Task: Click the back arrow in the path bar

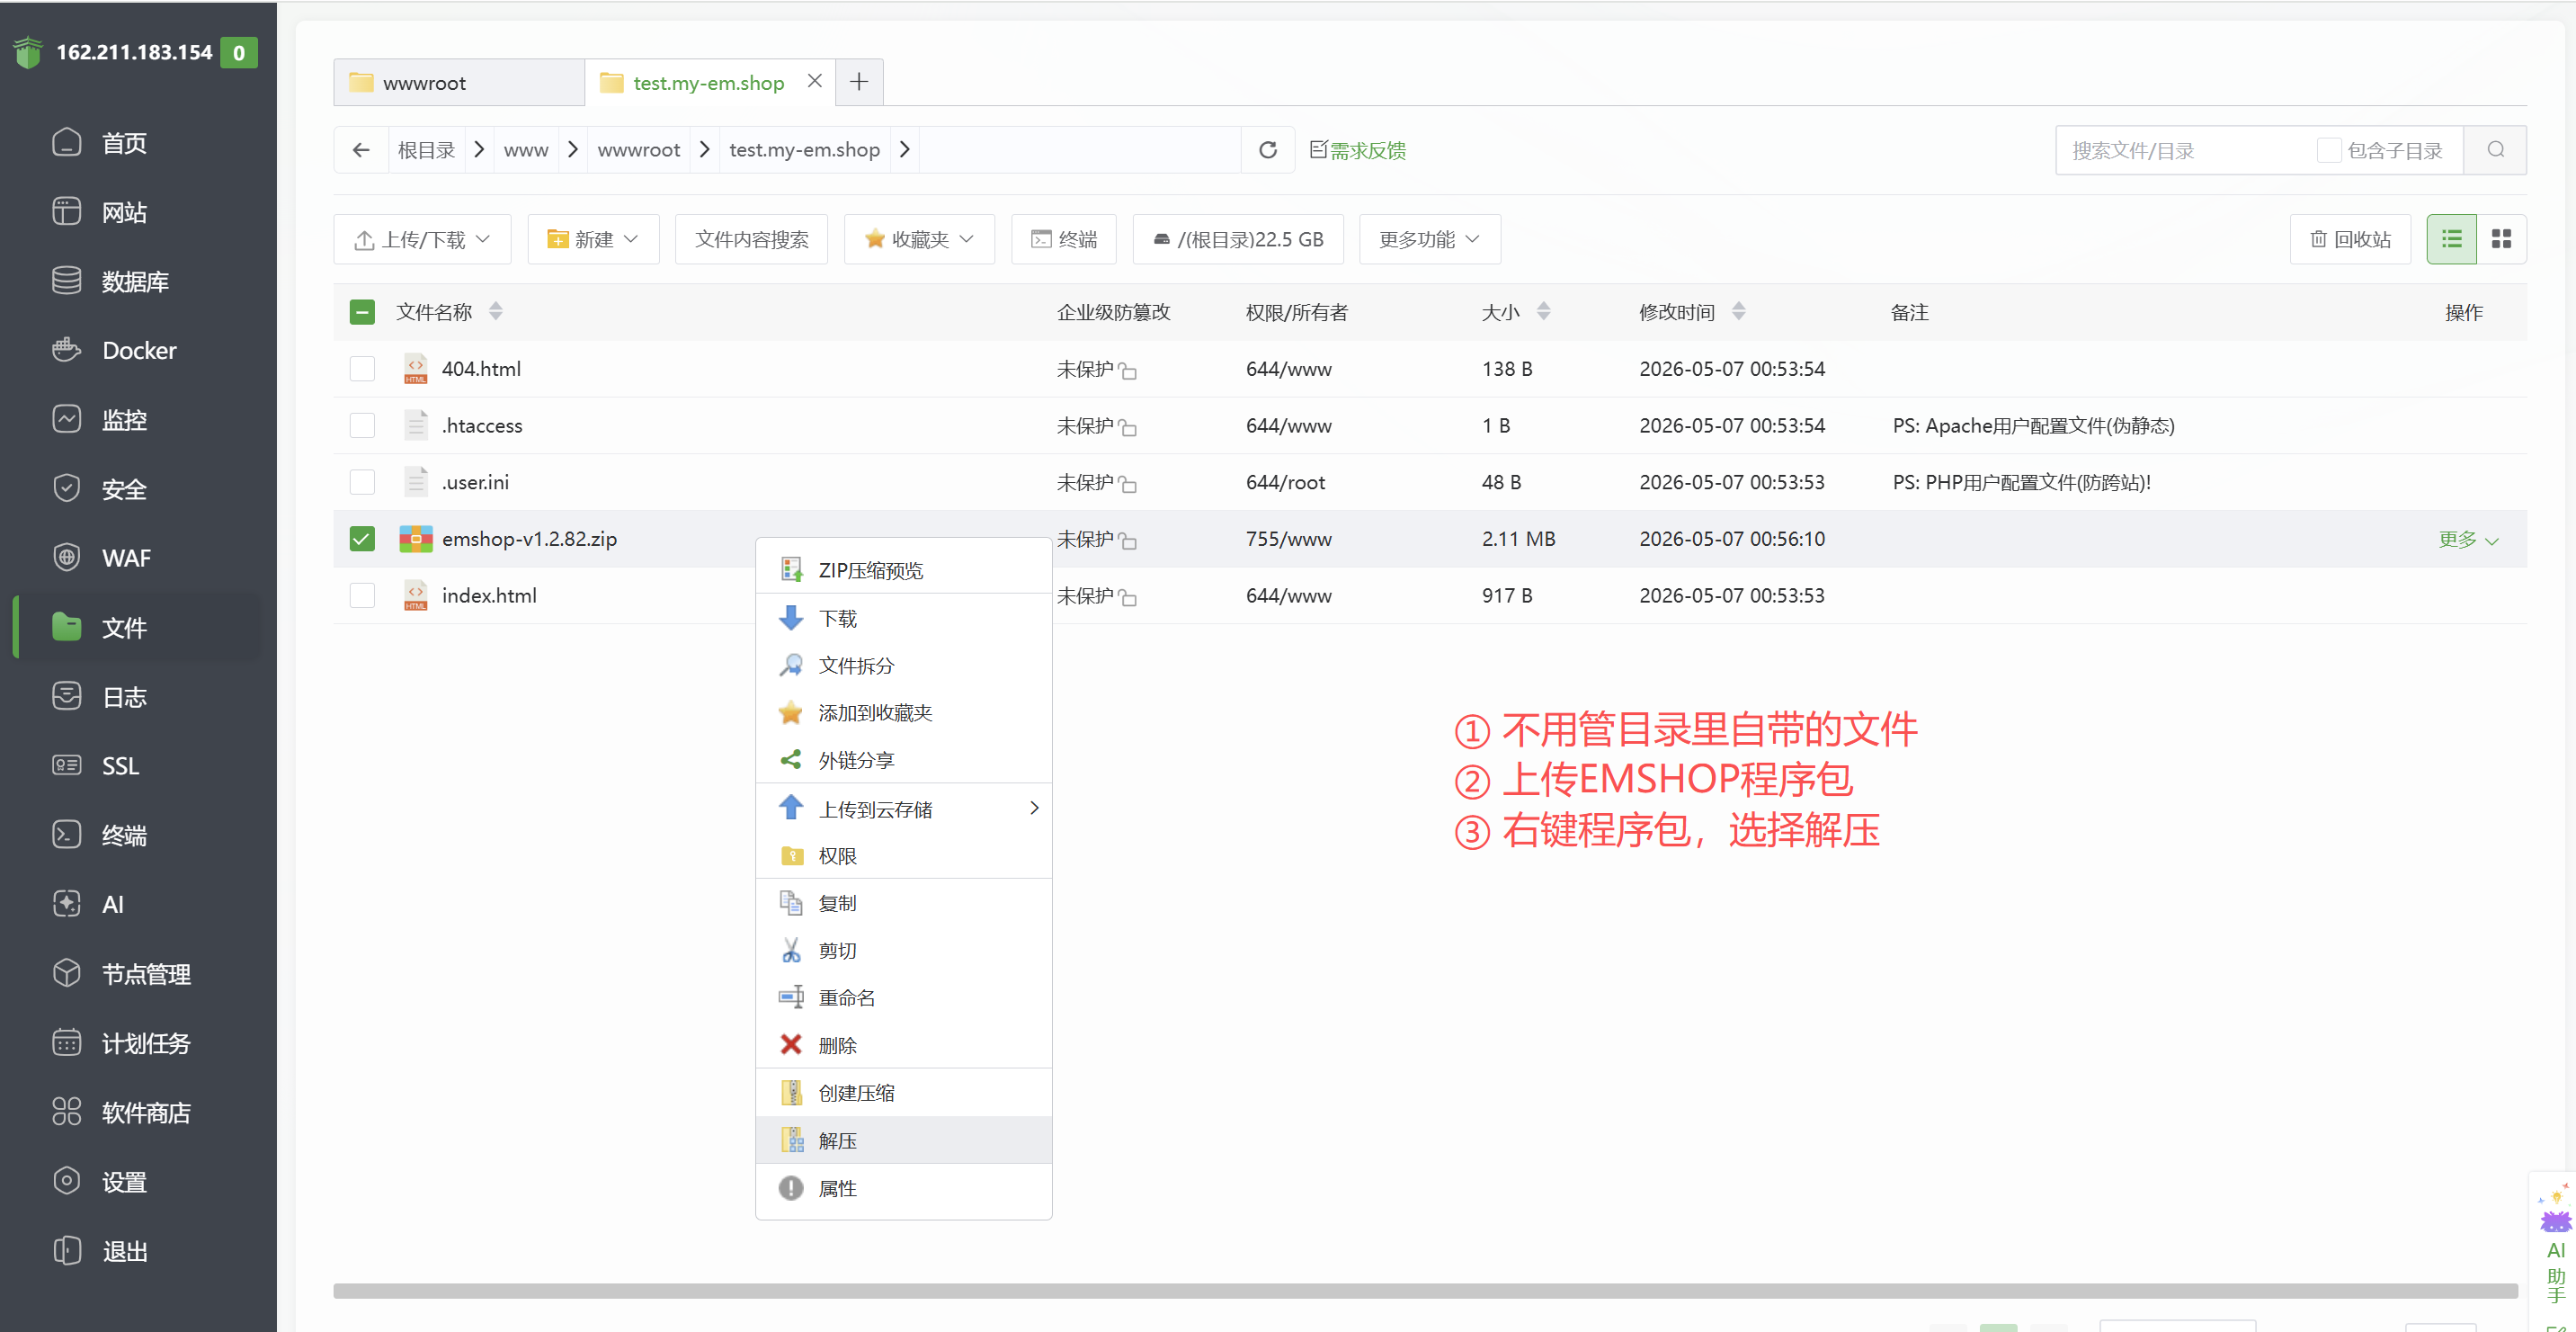Action: (361, 150)
